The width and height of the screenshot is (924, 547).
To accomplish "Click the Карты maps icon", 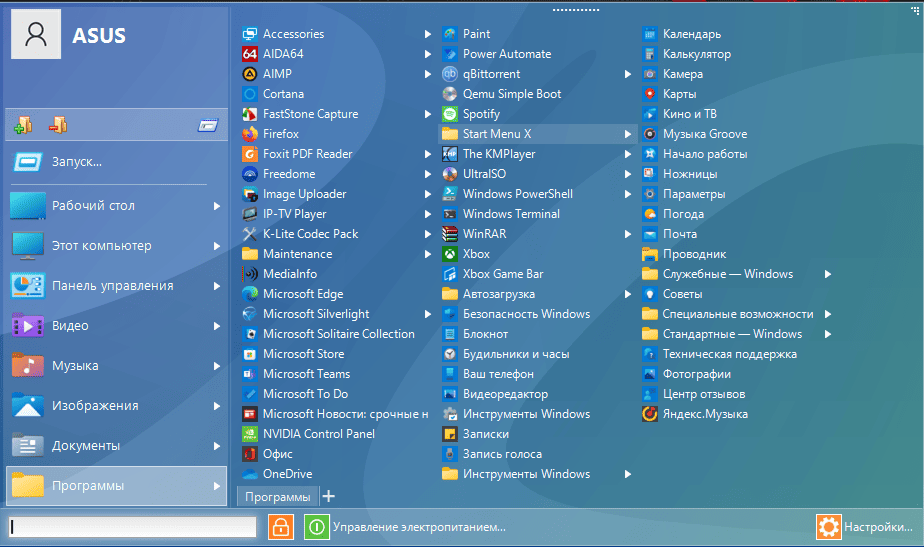I will tap(649, 94).
